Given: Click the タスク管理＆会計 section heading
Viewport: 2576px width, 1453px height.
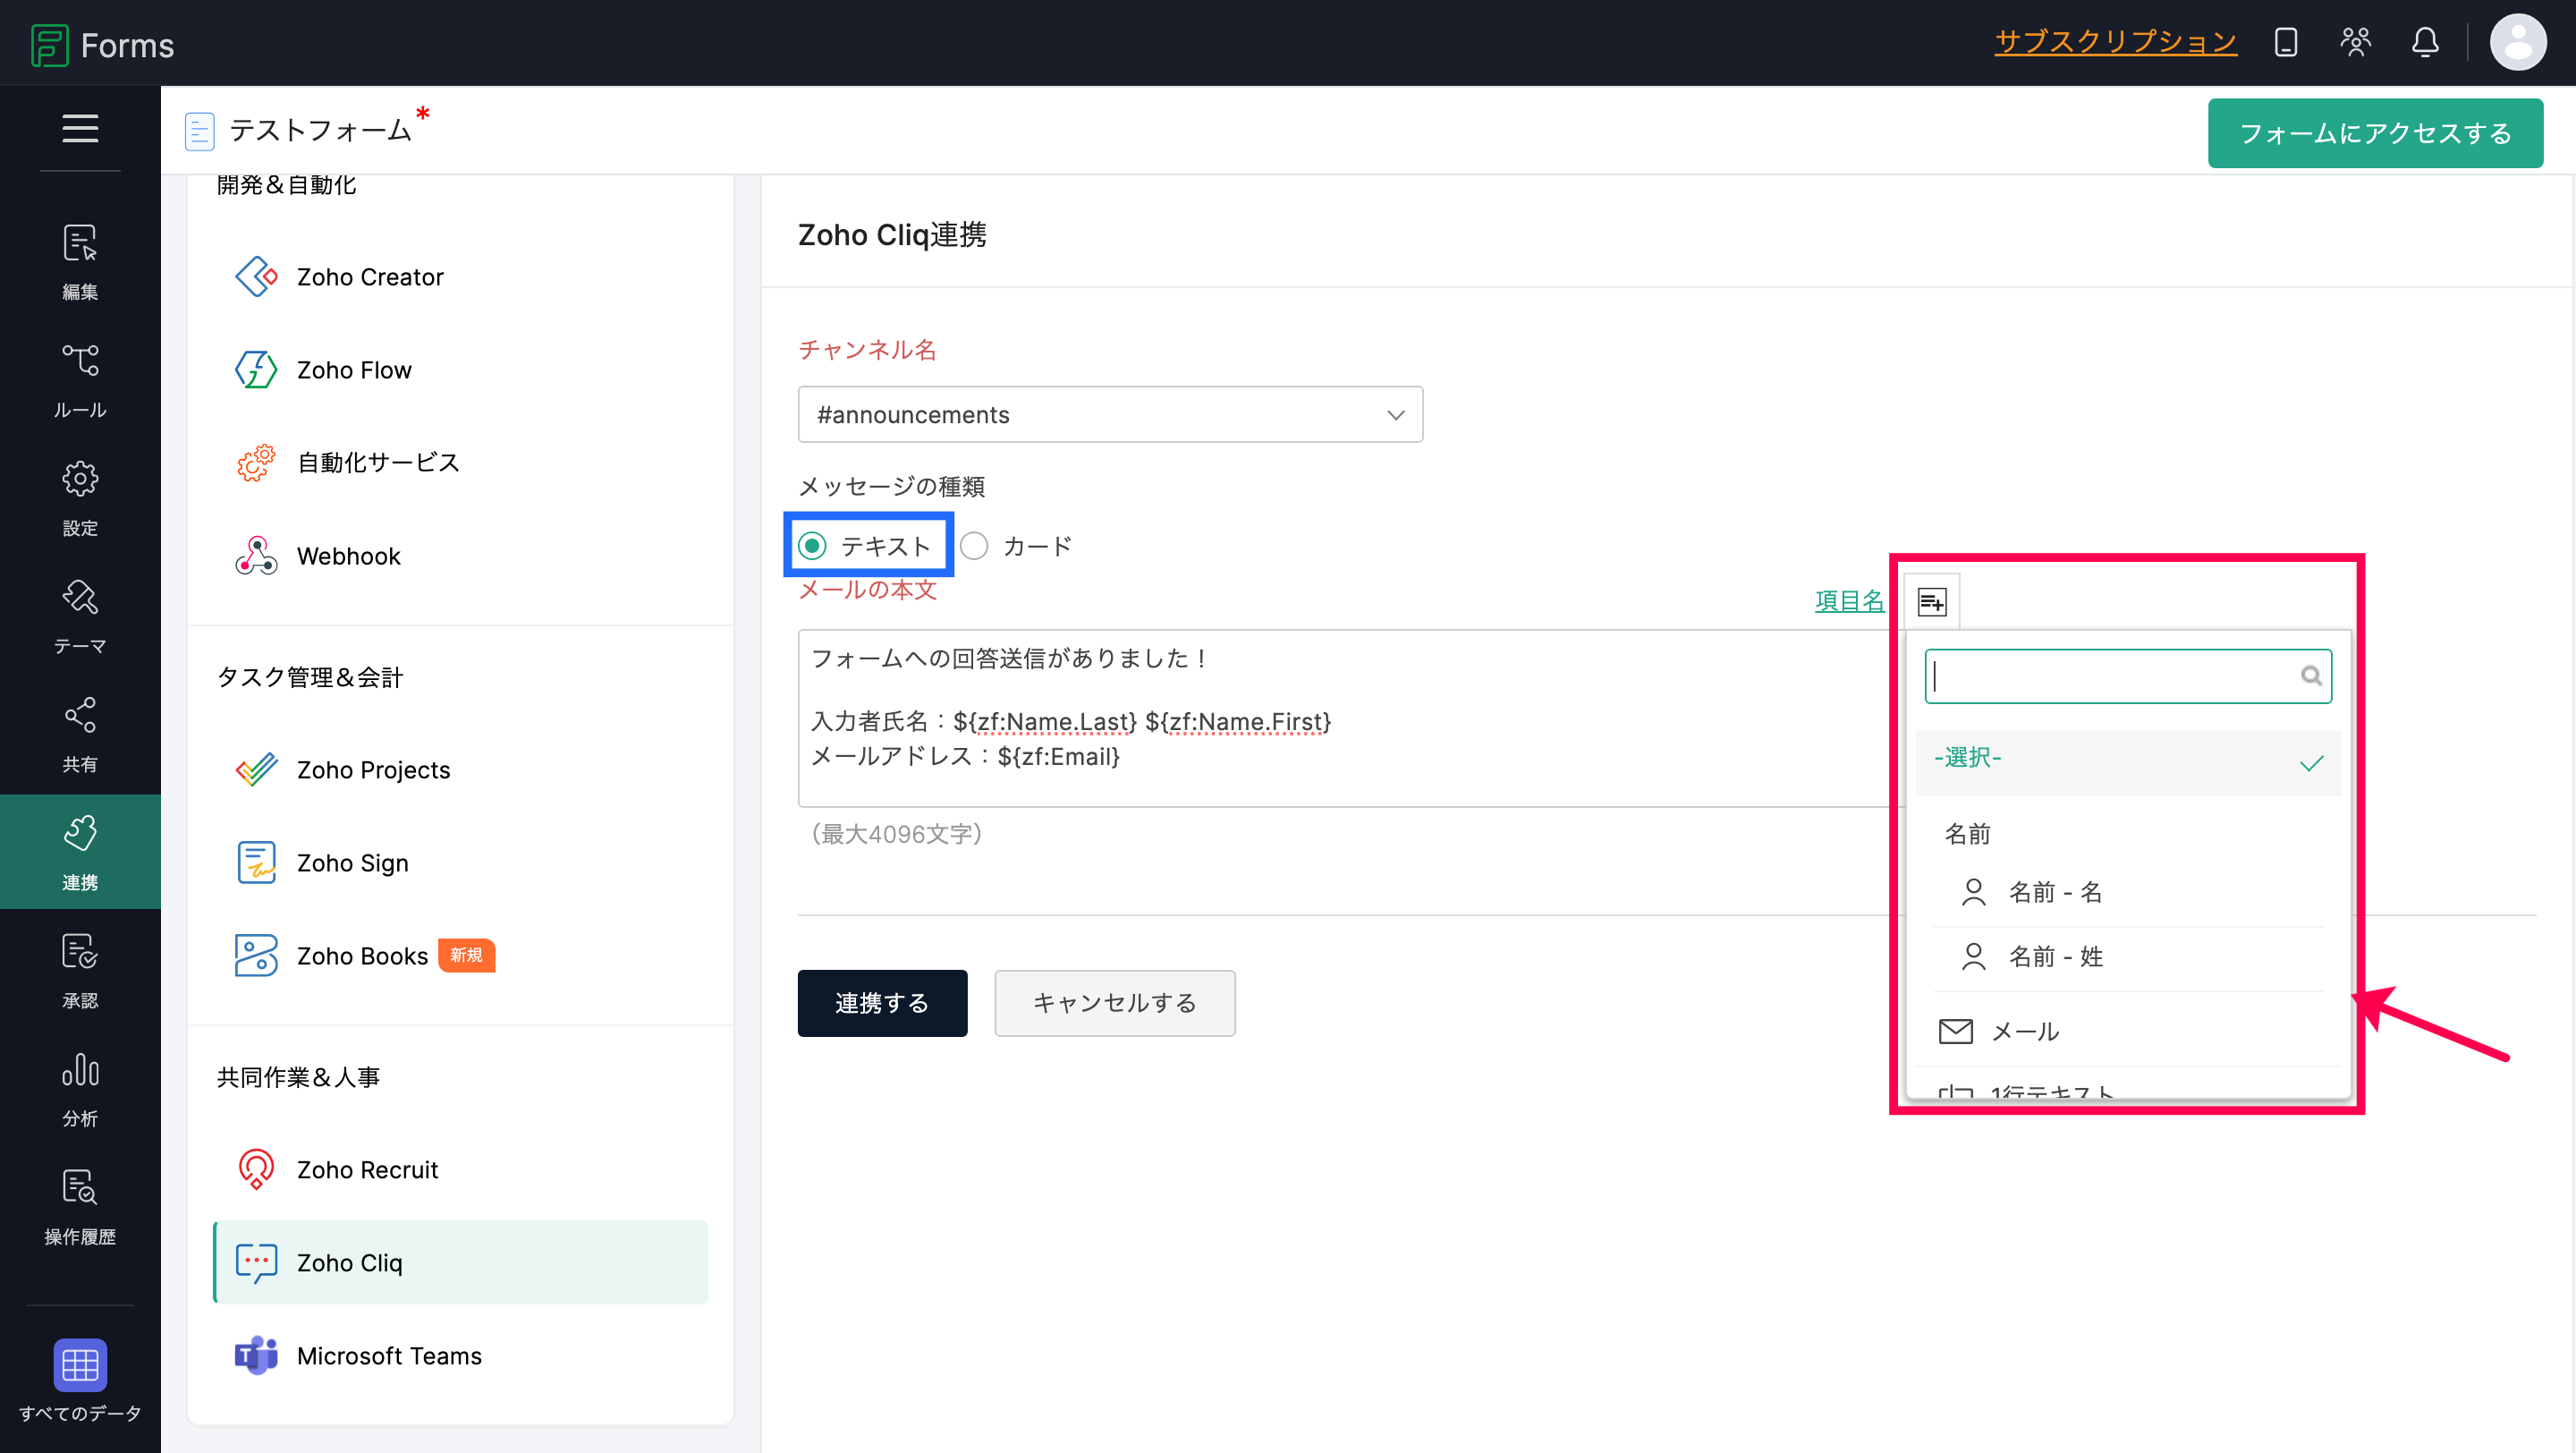Looking at the screenshot, I should coord(310,678).
